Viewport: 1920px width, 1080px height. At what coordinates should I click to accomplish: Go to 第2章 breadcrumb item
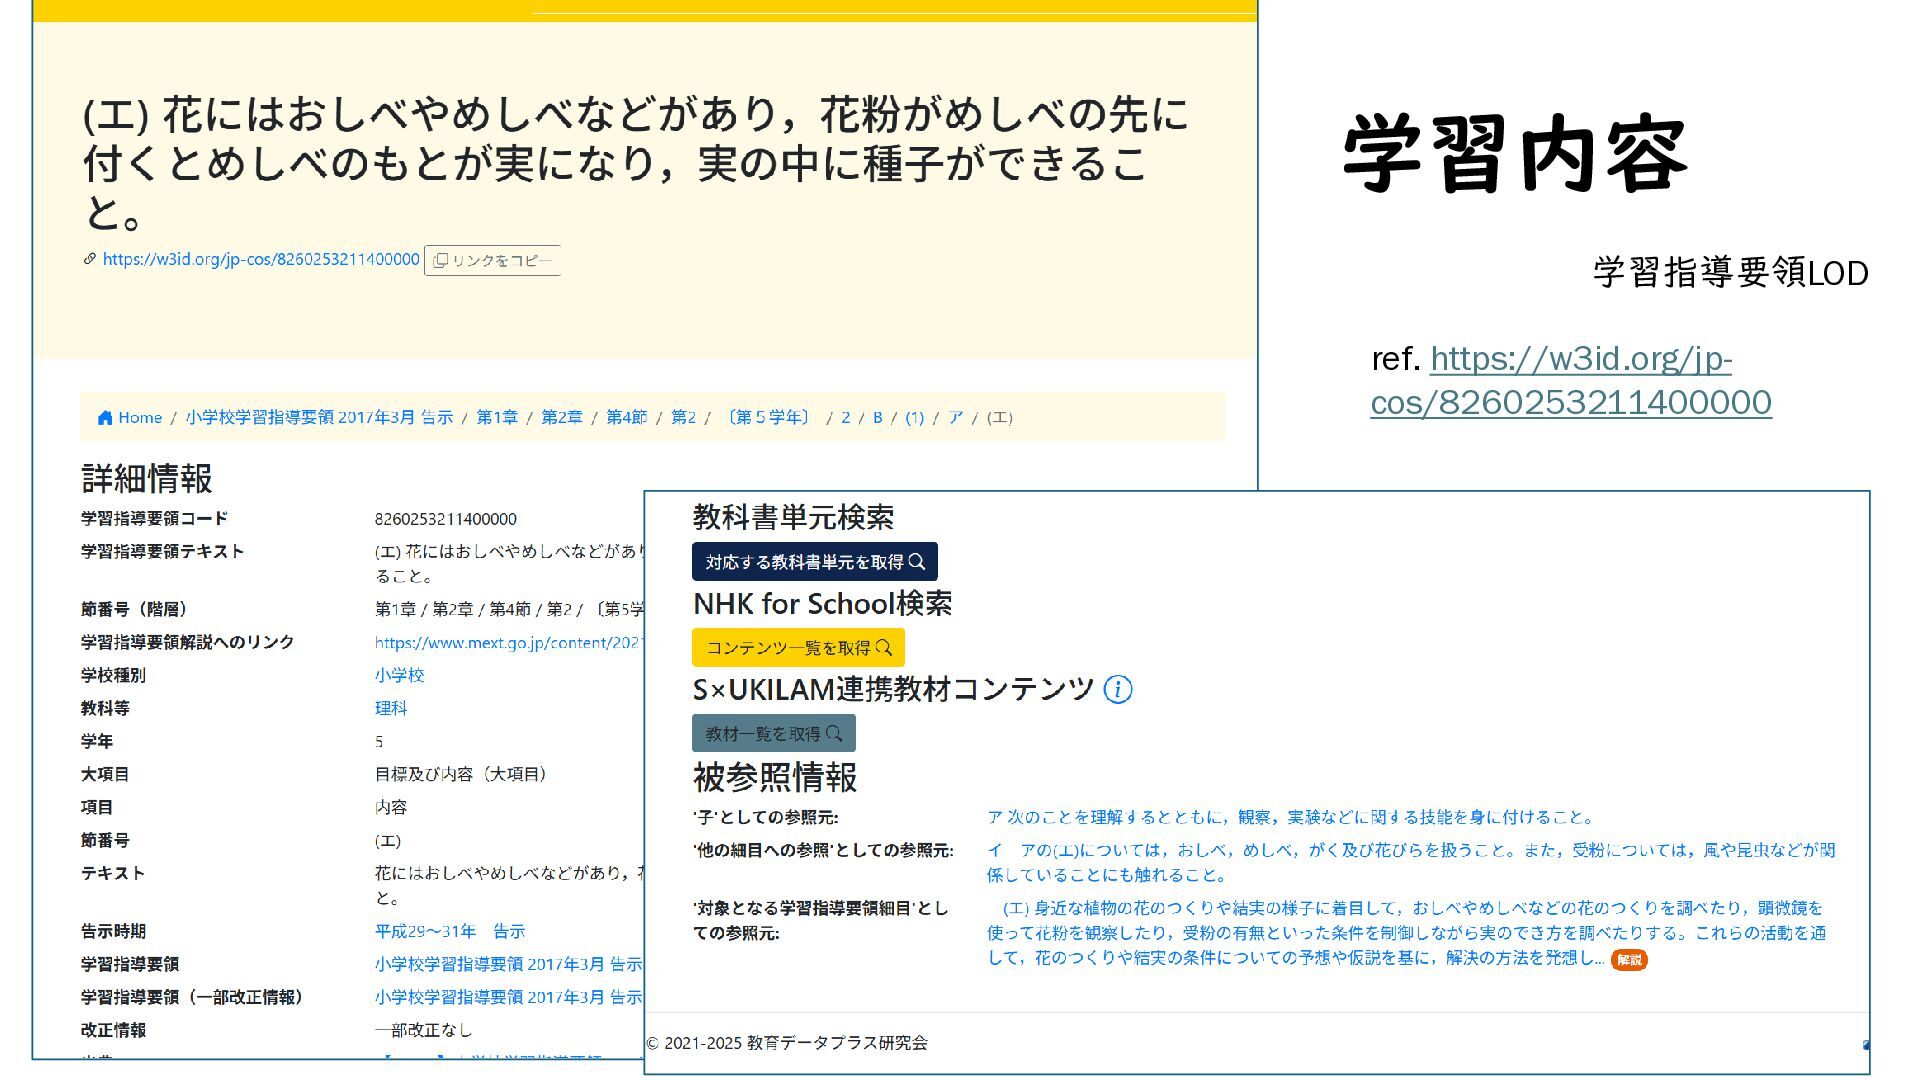click(561, 418)
